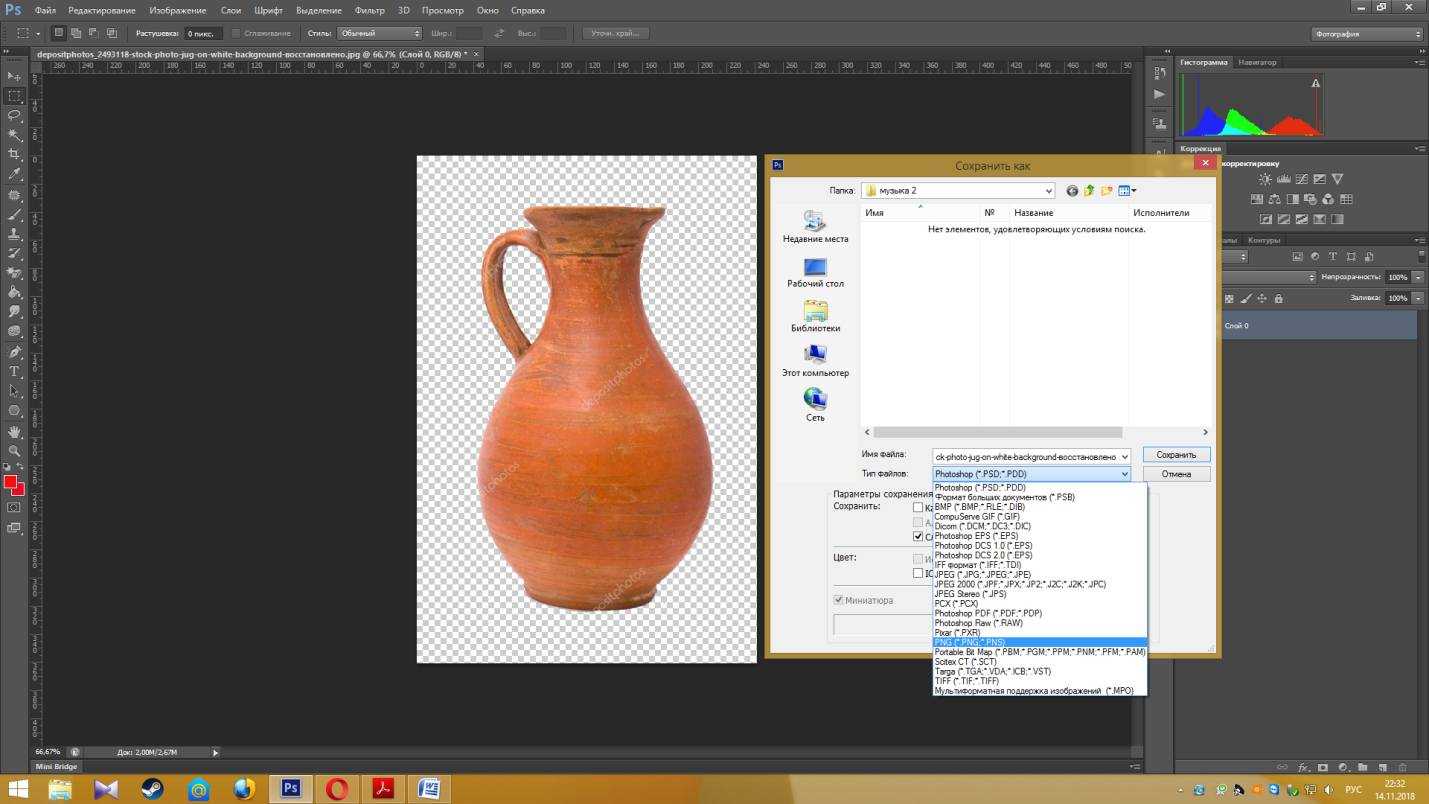The width and height of the screenshot is (1429, 804).
Task: Click the Имя файла text field
Action: point(1025,456)
